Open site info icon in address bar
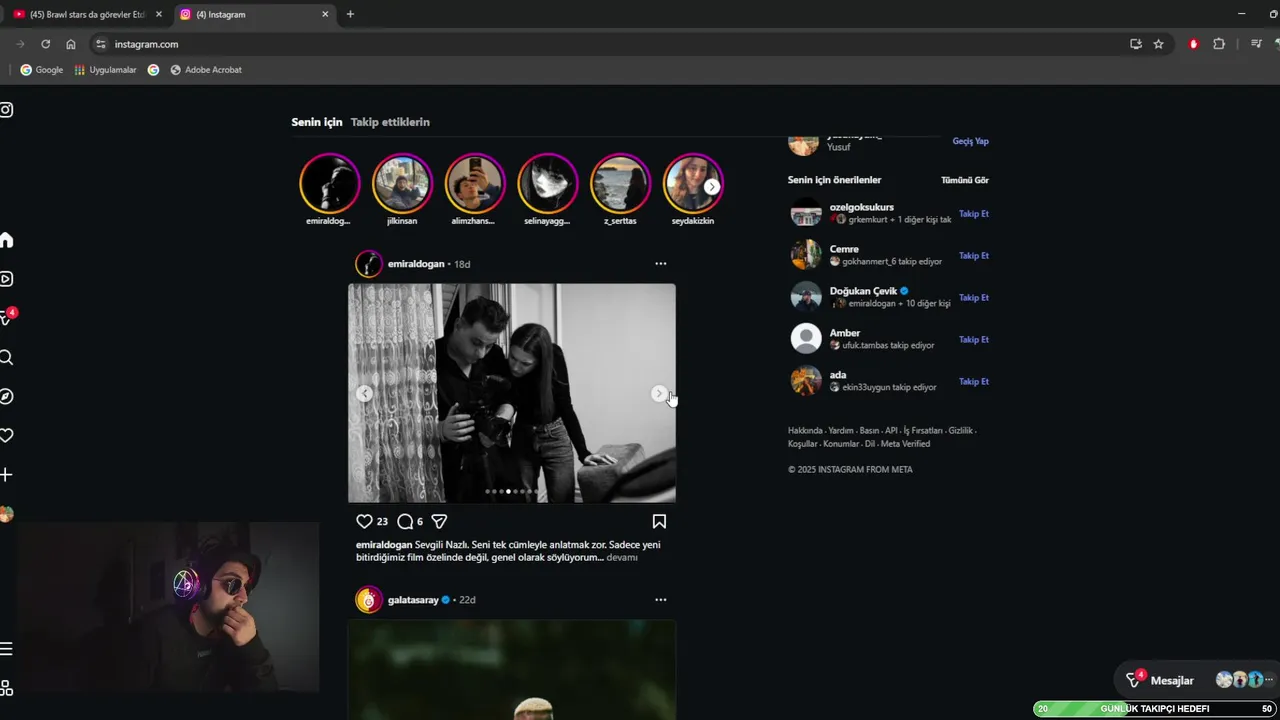Image resolution: width=1280 pixels, height=720 pixels. (x=100, y=44)
